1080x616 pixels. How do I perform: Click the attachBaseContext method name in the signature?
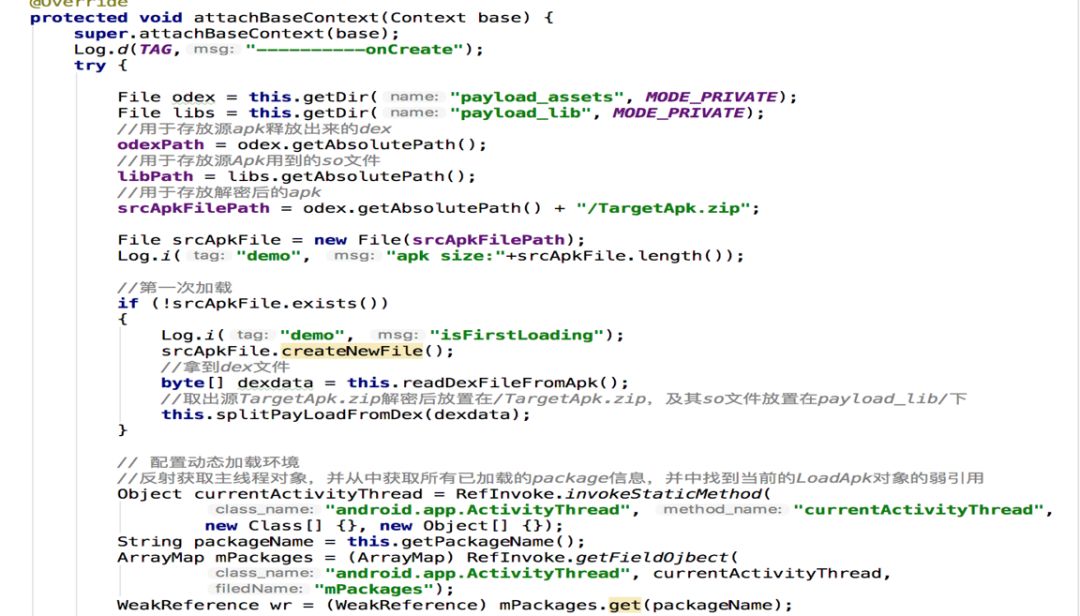click(x=286, y=18)
